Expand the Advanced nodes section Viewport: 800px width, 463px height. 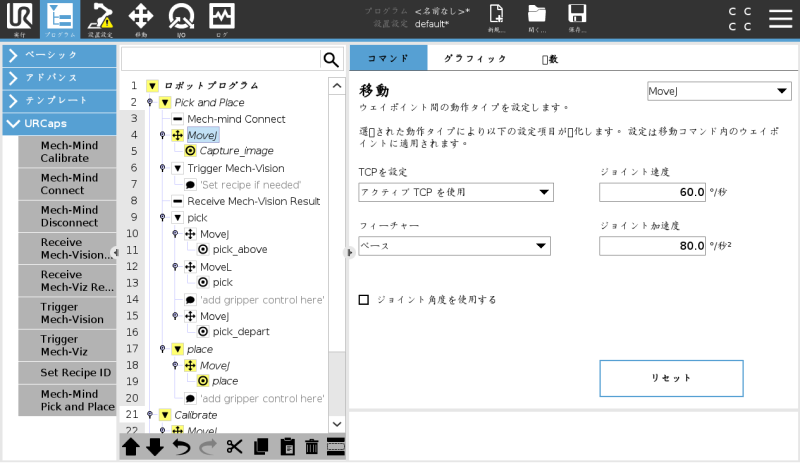pos(60,78)
